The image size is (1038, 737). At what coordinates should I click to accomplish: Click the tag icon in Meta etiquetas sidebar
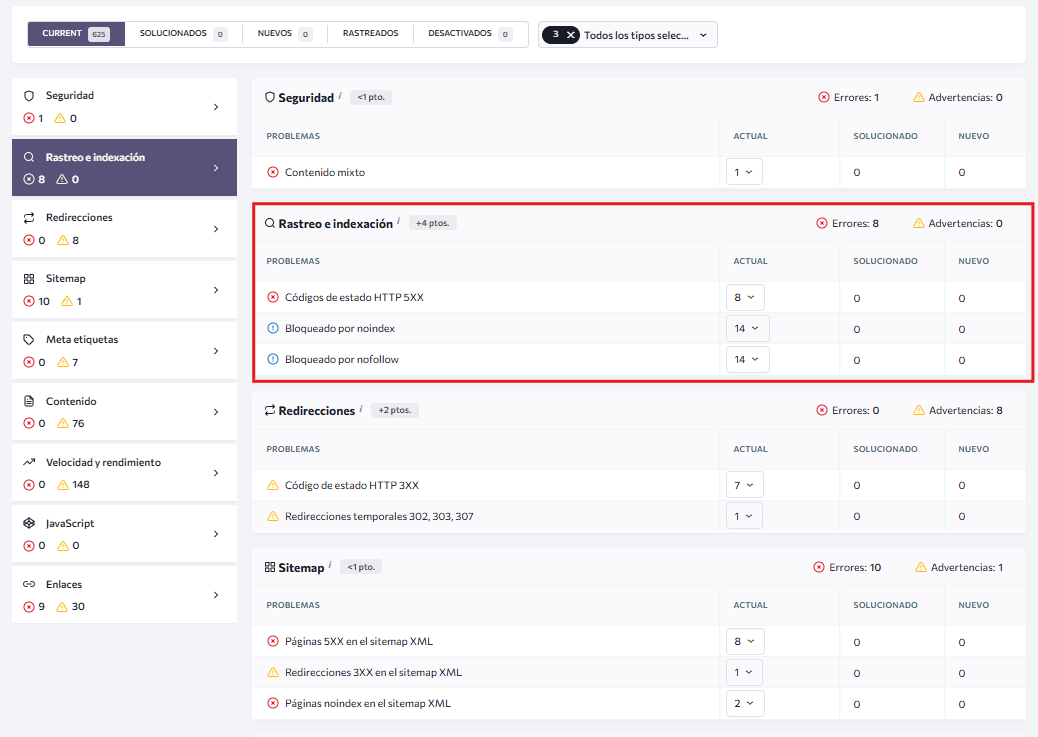click(29, 340)
